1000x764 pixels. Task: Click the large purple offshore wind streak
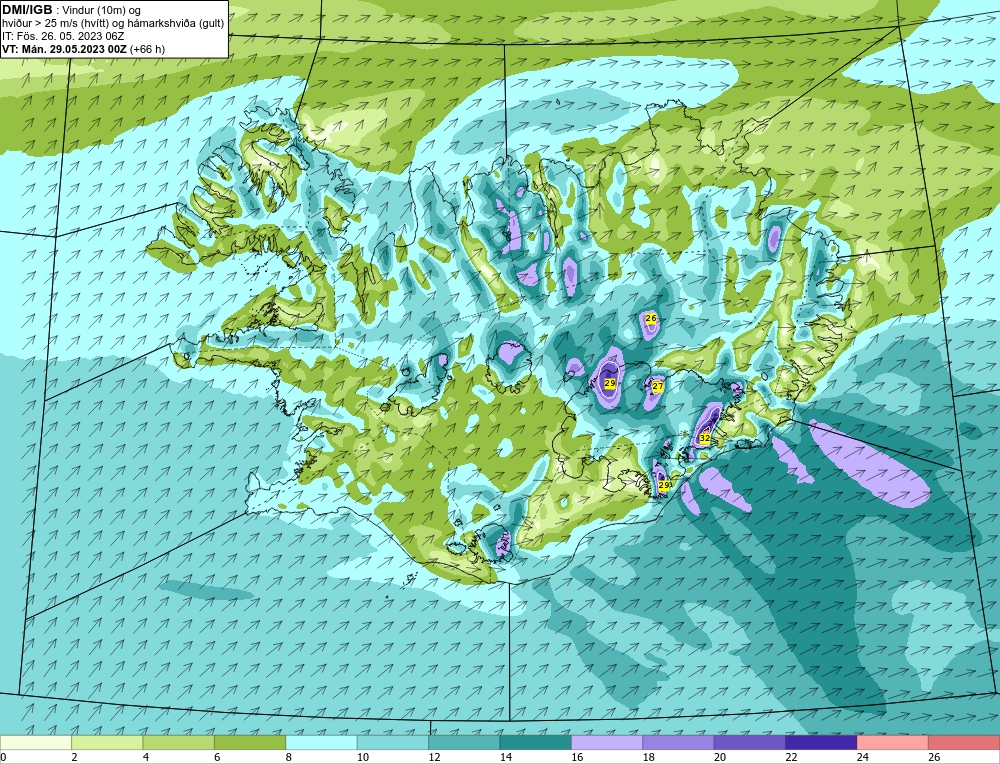coord(871,462)
